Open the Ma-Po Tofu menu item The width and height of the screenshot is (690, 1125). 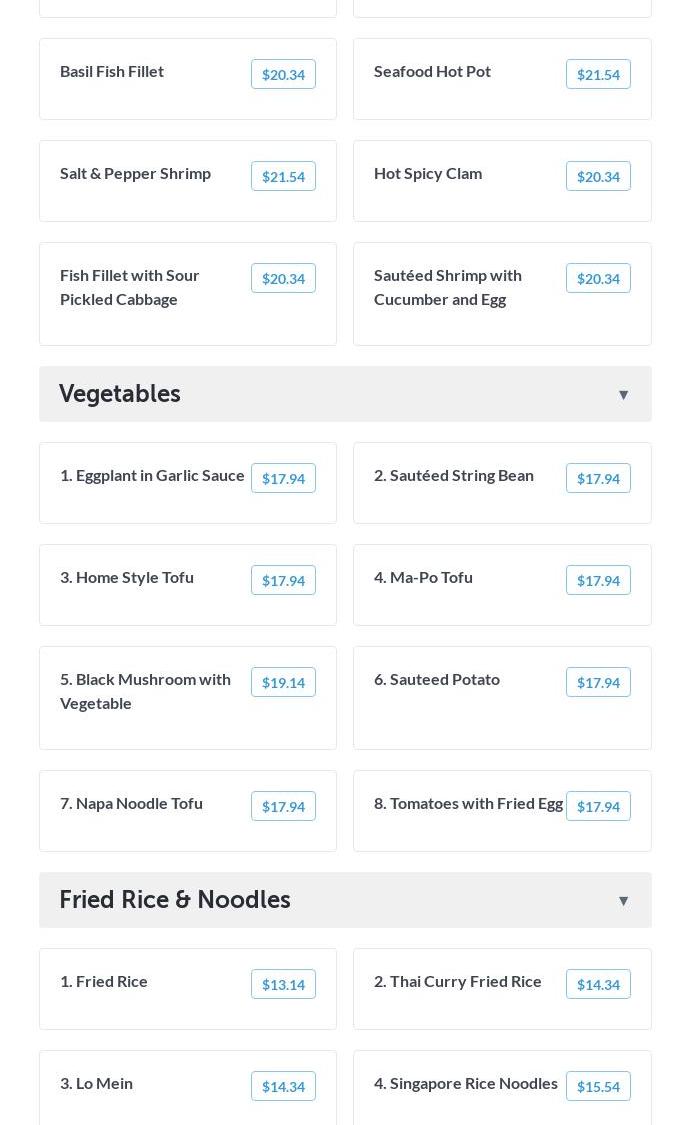[424, 577]
